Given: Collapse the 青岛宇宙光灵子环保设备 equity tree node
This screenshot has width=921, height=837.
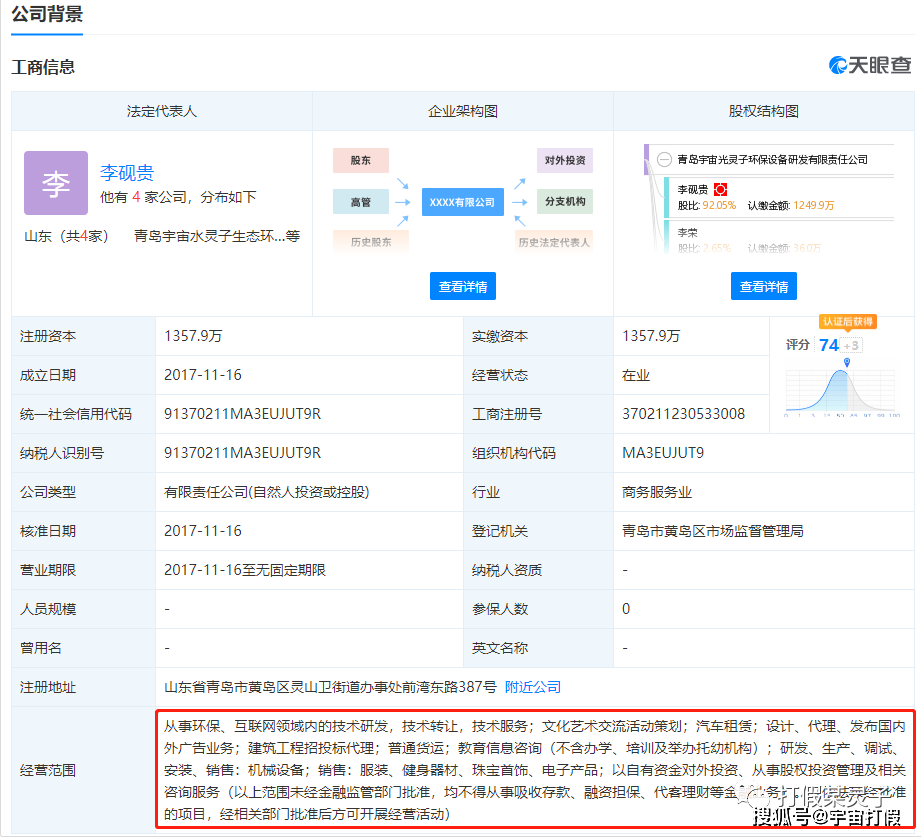Looking at the screenshot, I should (664, 159).
